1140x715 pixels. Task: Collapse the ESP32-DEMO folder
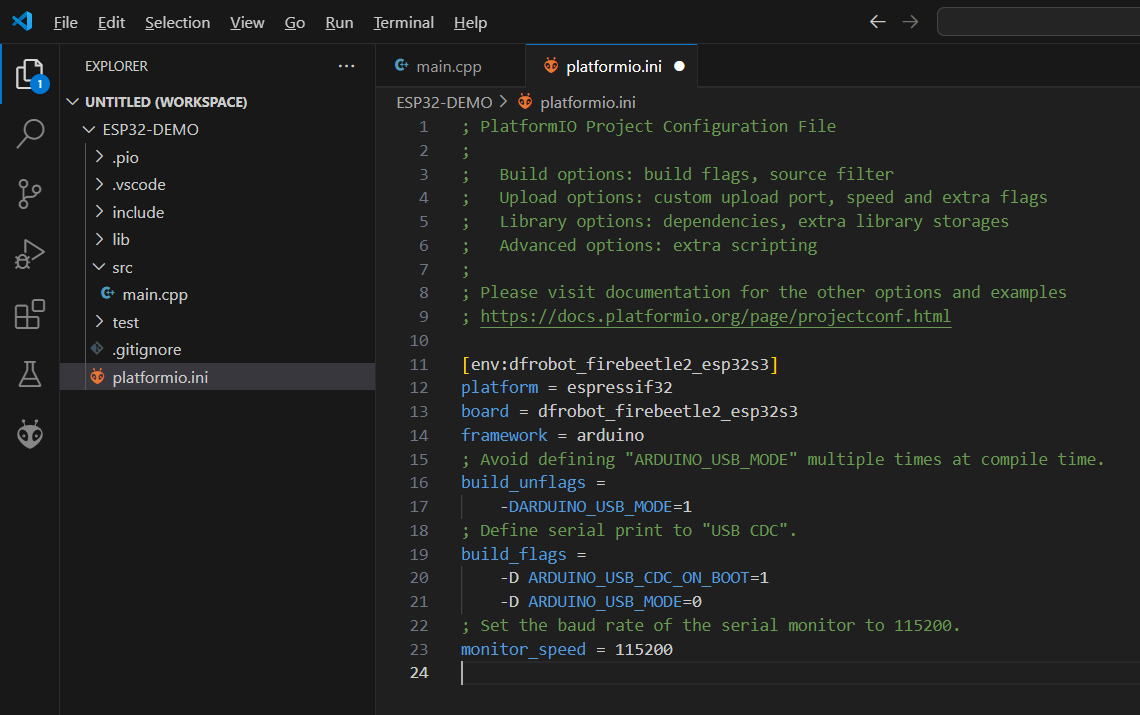[150, 130]
